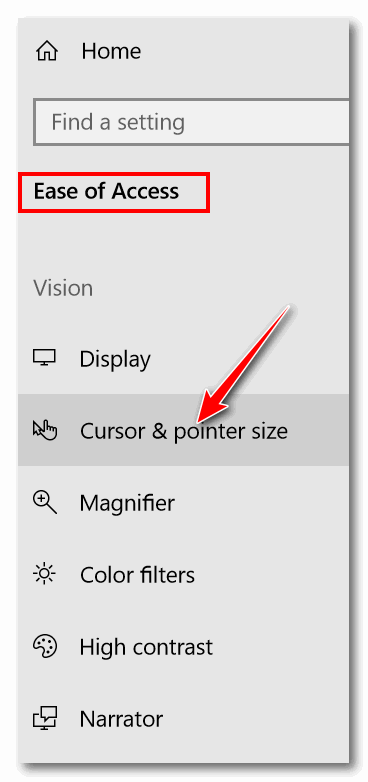Open High contrast settings text

pos(146,647)
